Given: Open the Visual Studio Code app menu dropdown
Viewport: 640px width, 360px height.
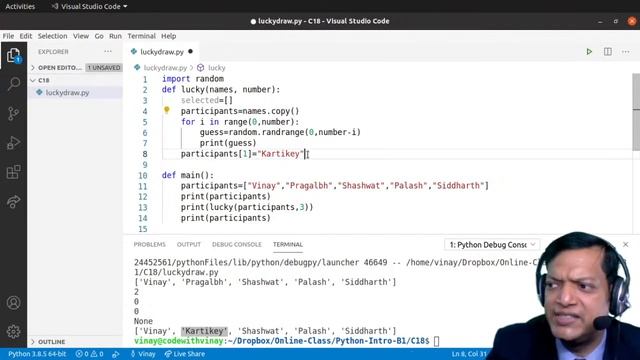Looking at the screenshot, I should pos(89,7).
